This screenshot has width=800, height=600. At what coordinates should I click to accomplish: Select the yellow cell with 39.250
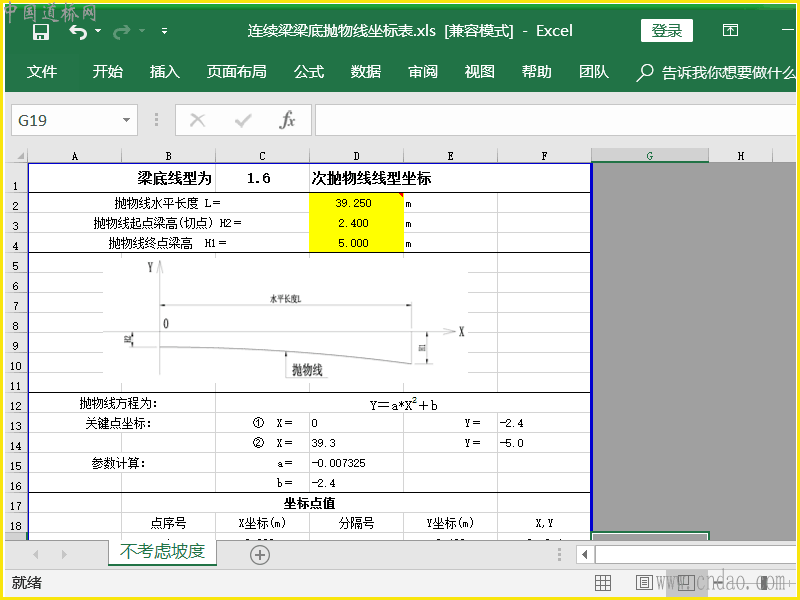click(356, 203)
